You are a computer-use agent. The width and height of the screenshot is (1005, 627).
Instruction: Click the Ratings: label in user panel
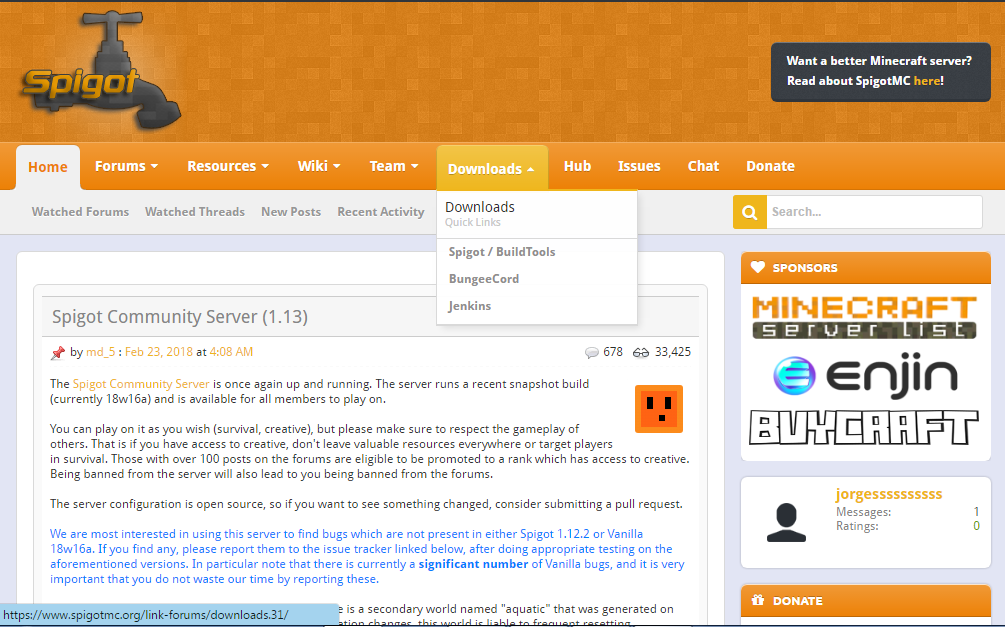(857, 526)
